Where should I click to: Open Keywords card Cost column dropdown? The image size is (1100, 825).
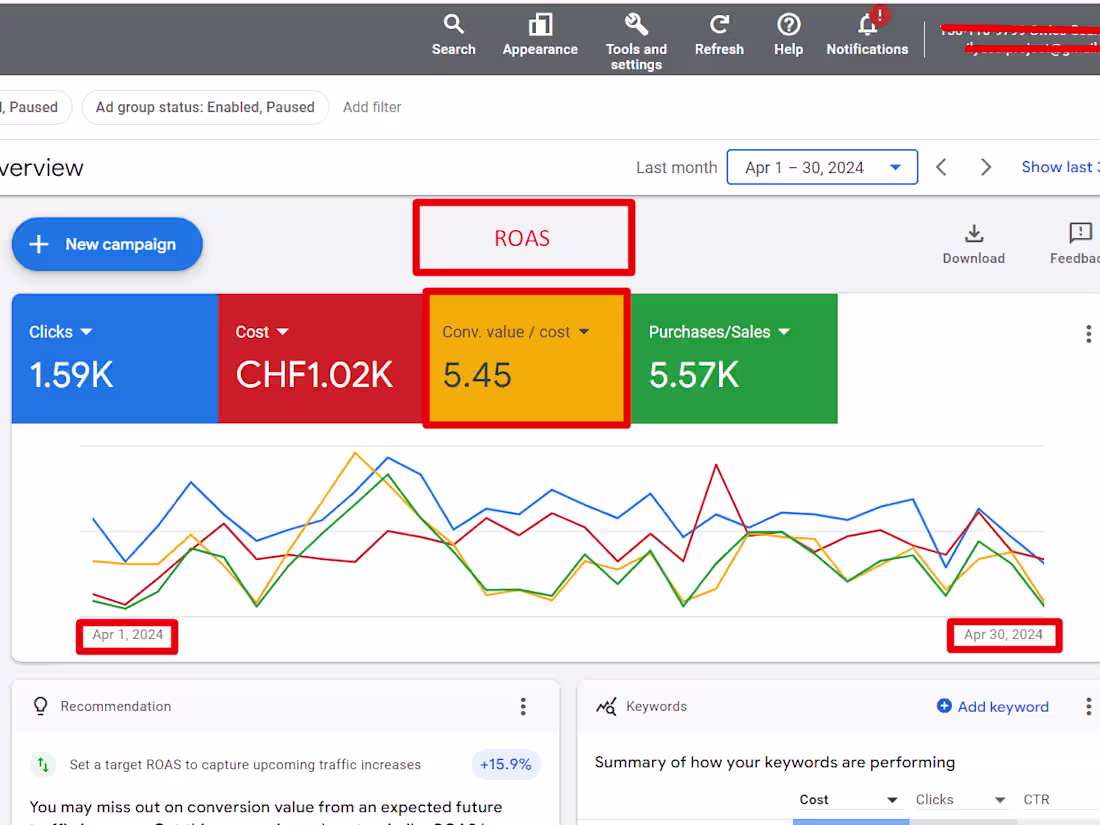click(x=849, y=800)
